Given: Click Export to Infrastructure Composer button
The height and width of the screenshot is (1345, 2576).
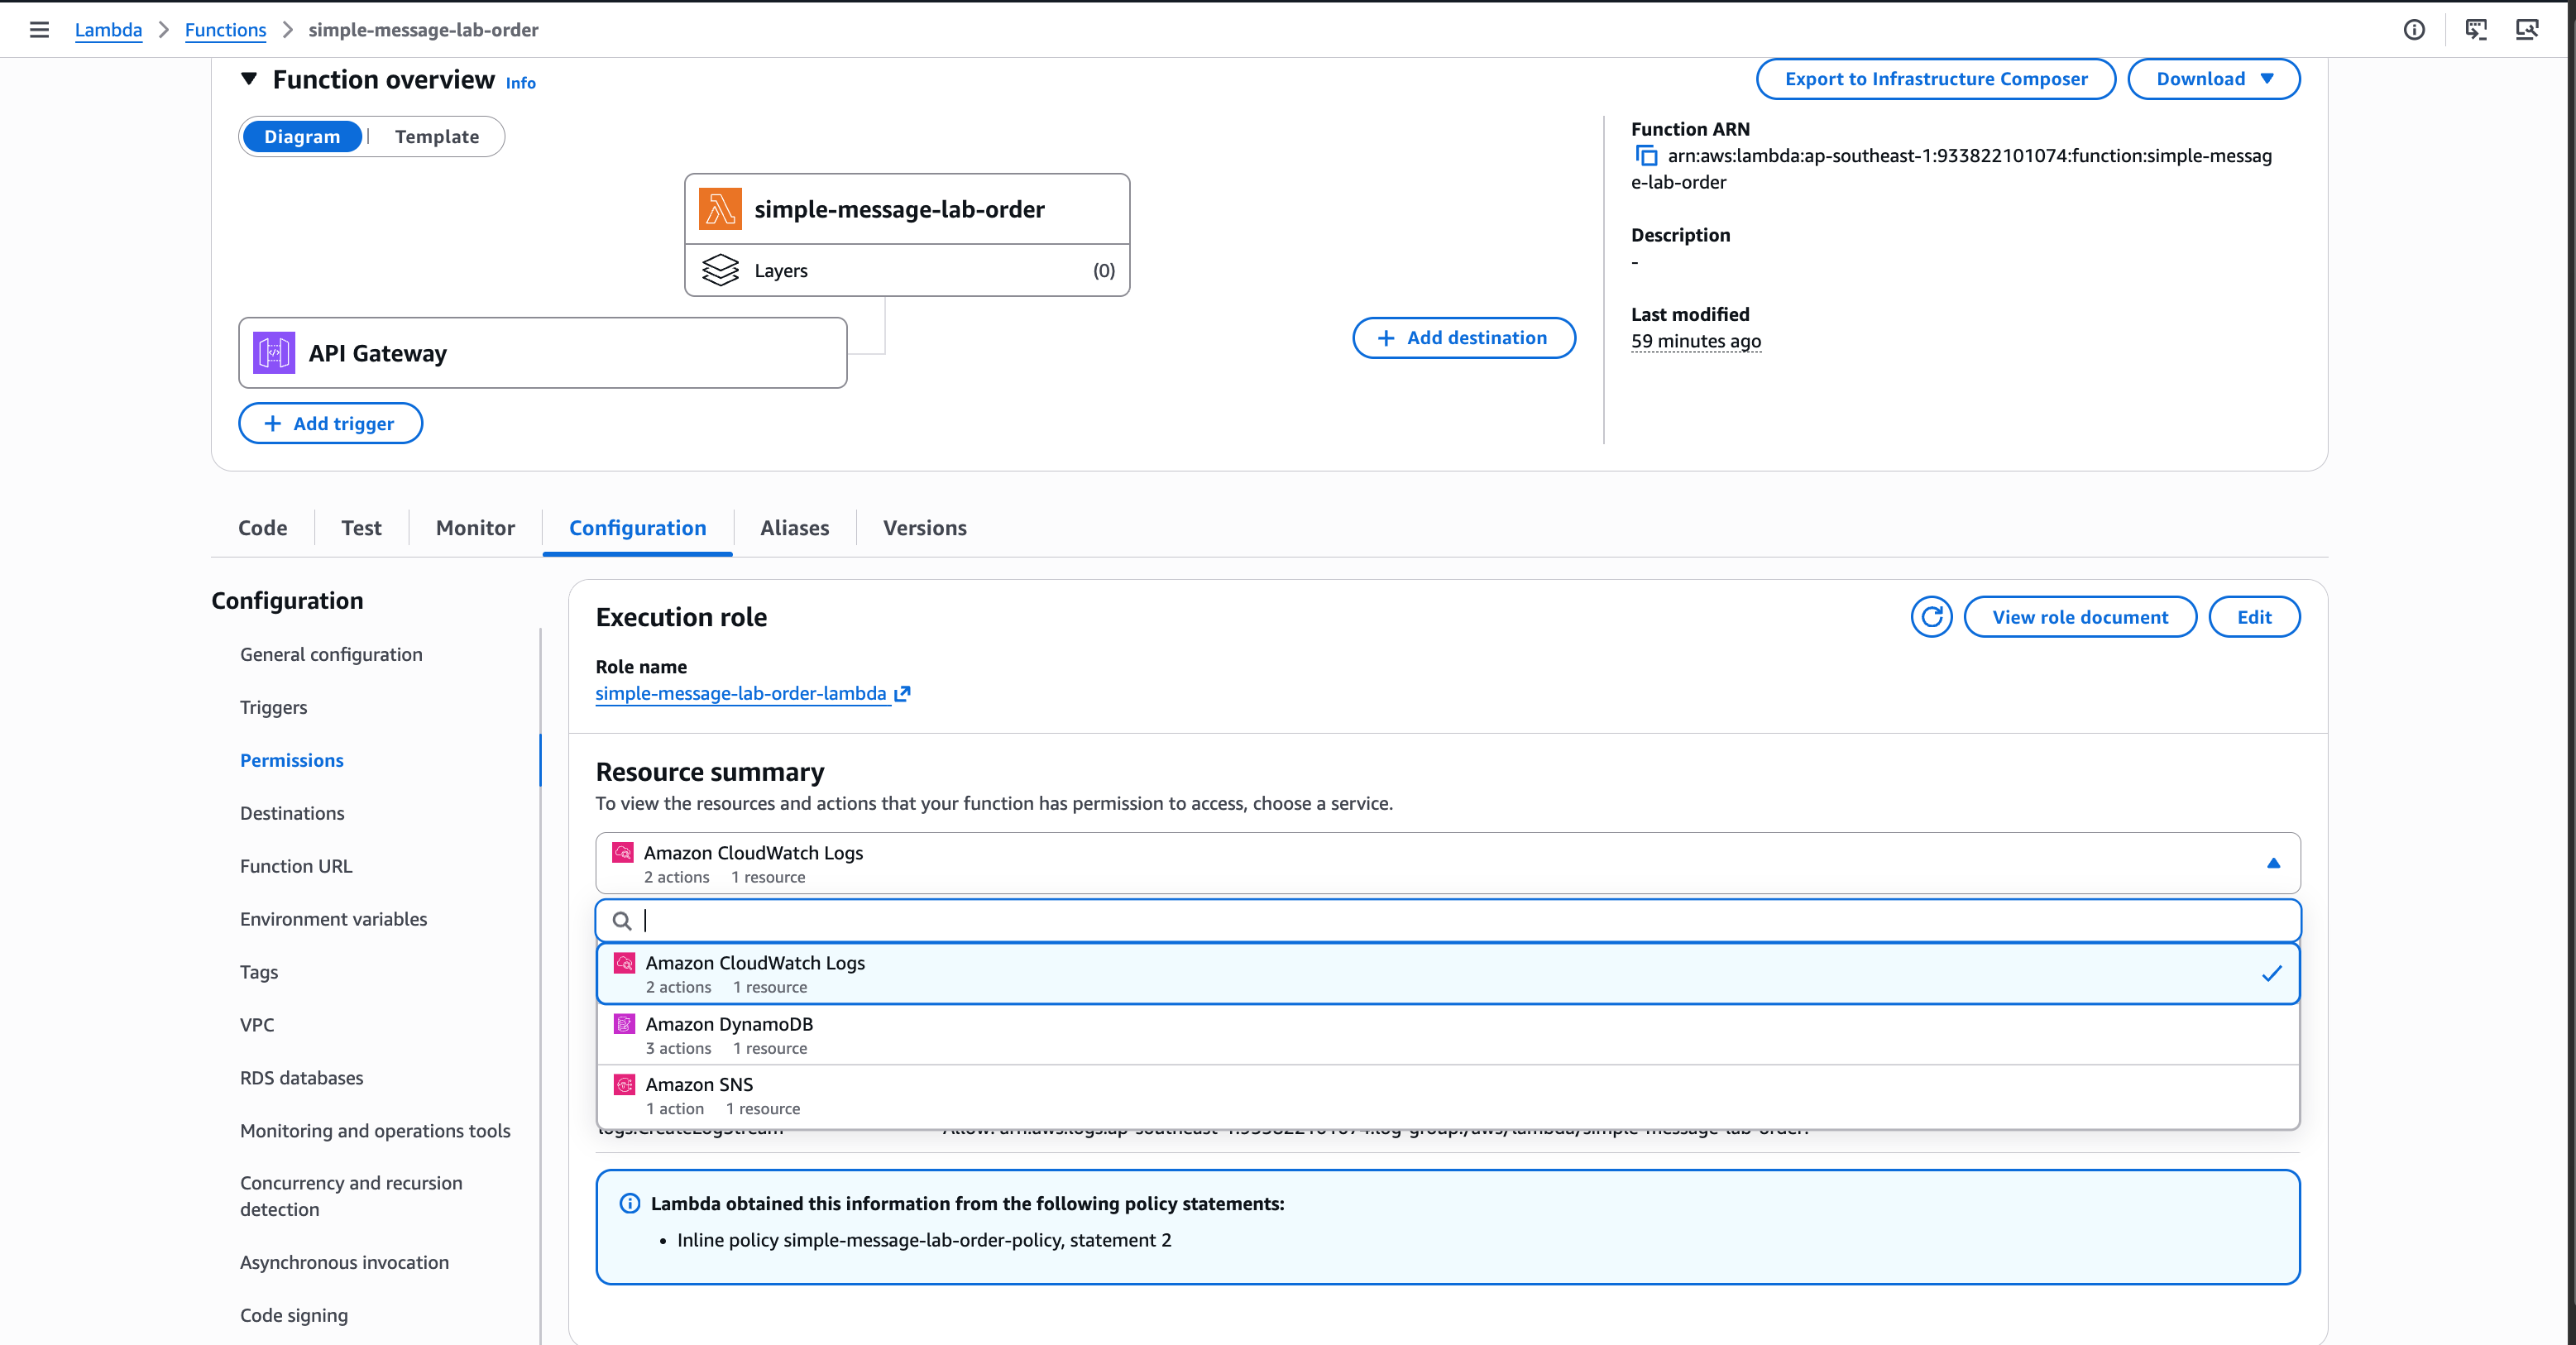Looking at the screenshot, I should 1936,79.
